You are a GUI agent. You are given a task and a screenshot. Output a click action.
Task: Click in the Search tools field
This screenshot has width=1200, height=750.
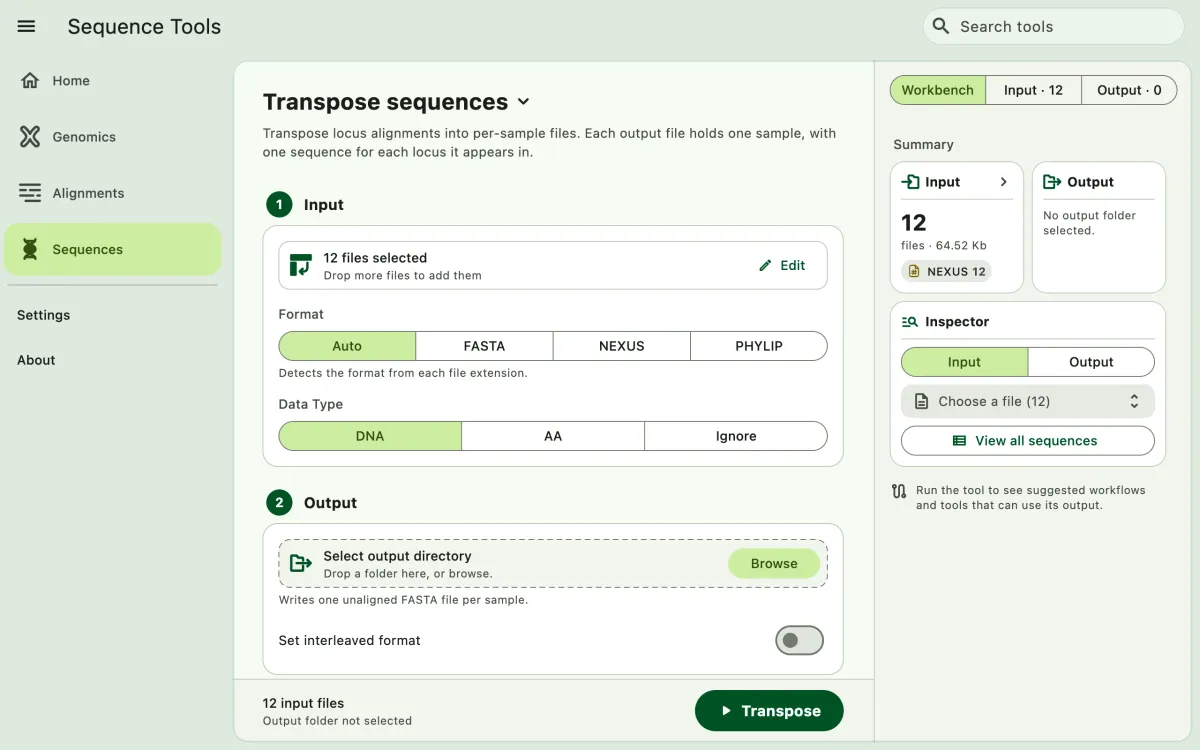[1053, 26]
